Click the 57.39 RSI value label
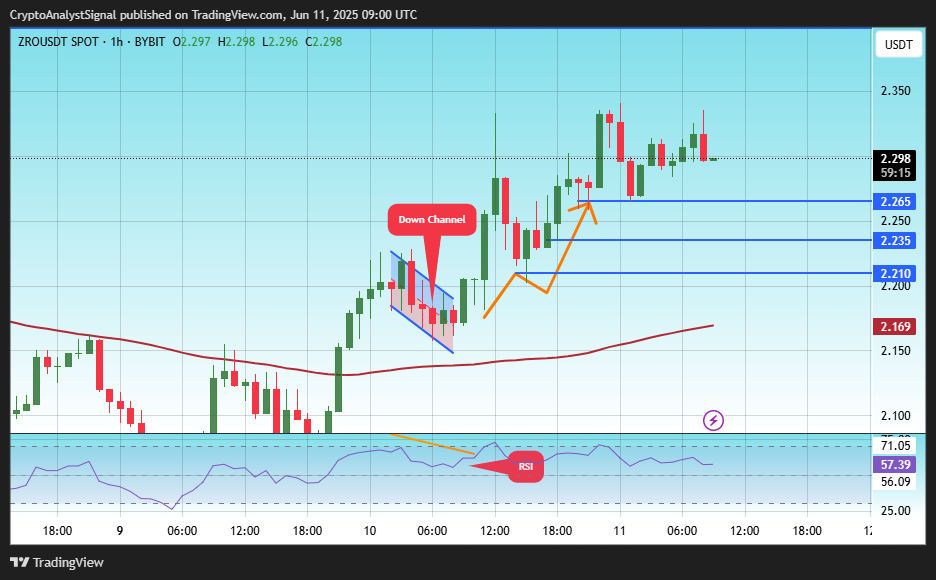Viewport: 936px width, 580px height. [x=895, y=464]
